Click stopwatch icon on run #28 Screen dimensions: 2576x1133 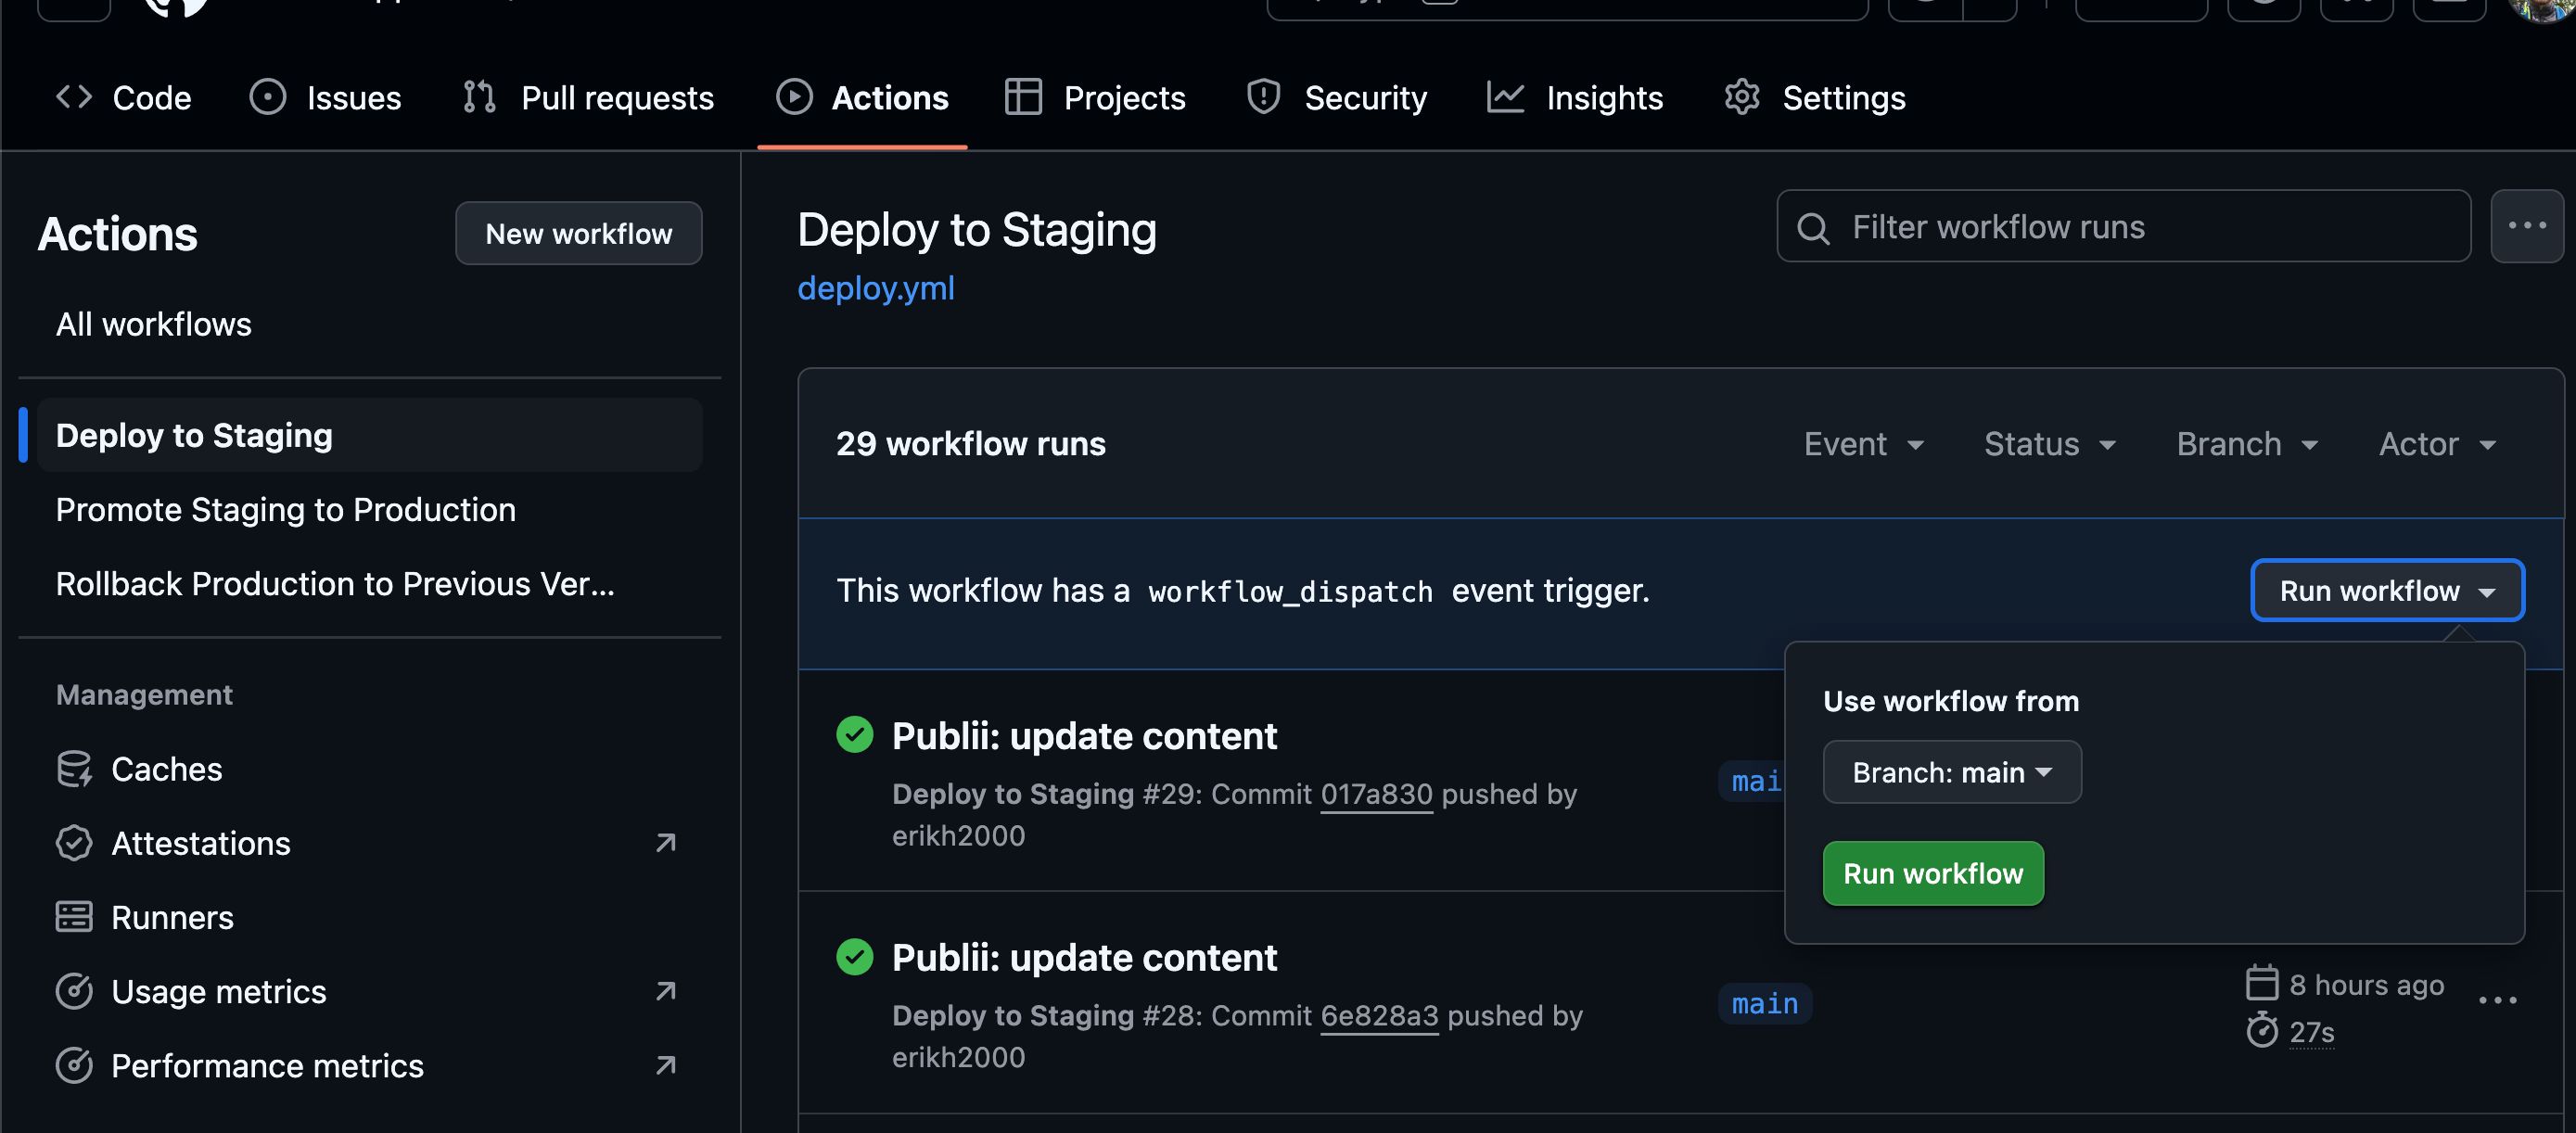[2262, 1030]
